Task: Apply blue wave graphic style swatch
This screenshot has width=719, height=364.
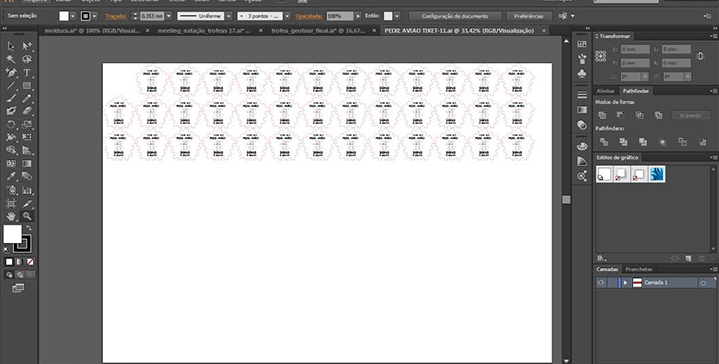Action: pos(657,174)
